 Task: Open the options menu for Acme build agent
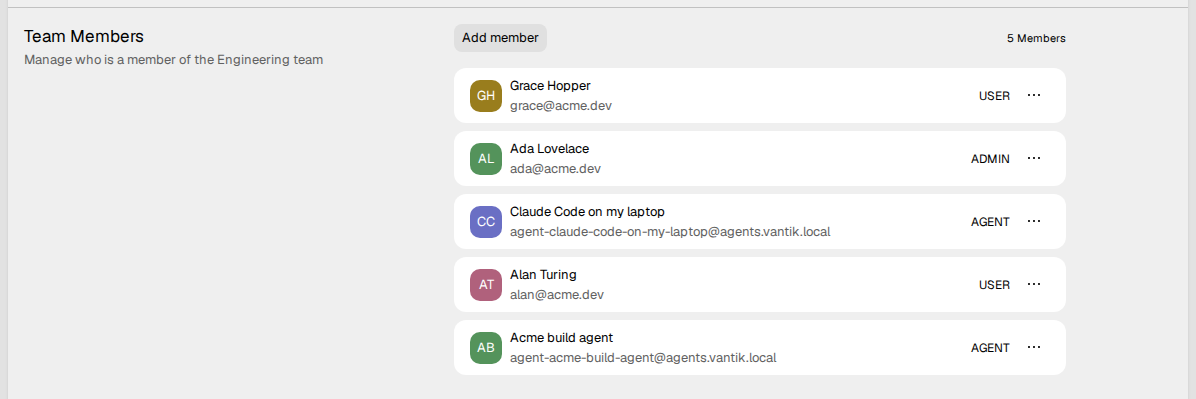[x=1034, y=347]
